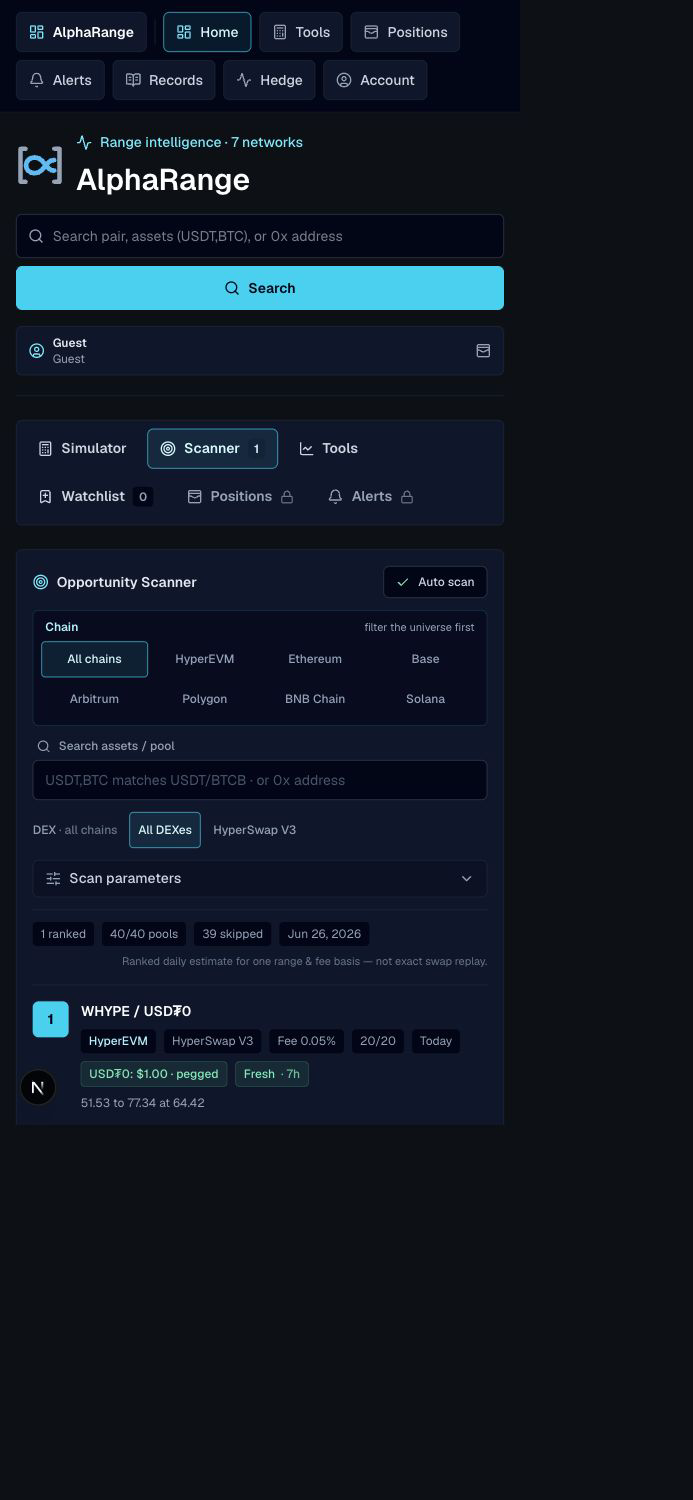Click the 'Jun 26, 2026' date chip

pyautogui.click(x=324, y=934)
